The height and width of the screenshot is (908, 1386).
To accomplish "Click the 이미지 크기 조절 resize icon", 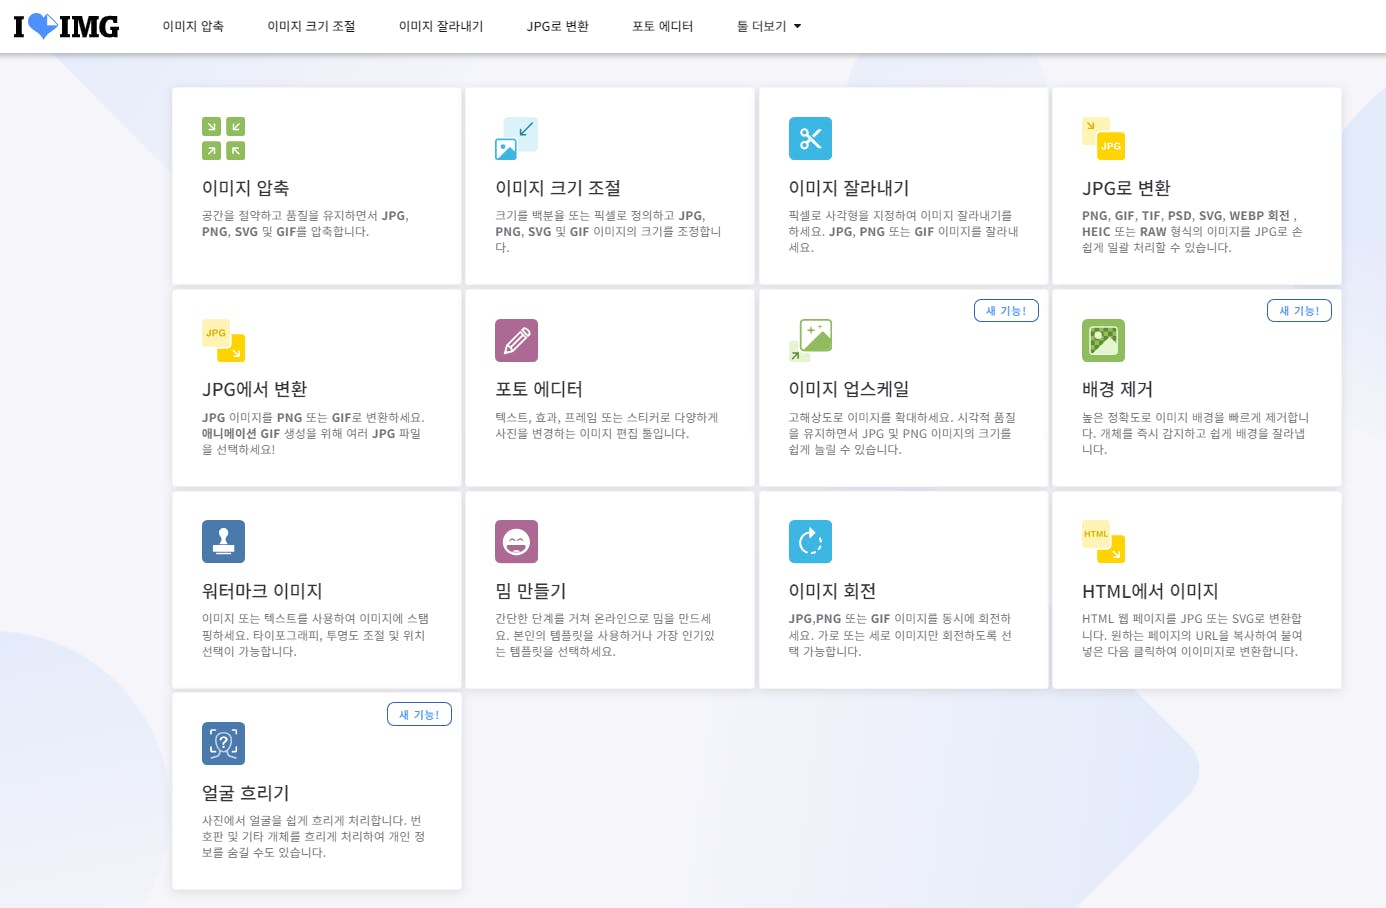I will click(x=517, y=139).
